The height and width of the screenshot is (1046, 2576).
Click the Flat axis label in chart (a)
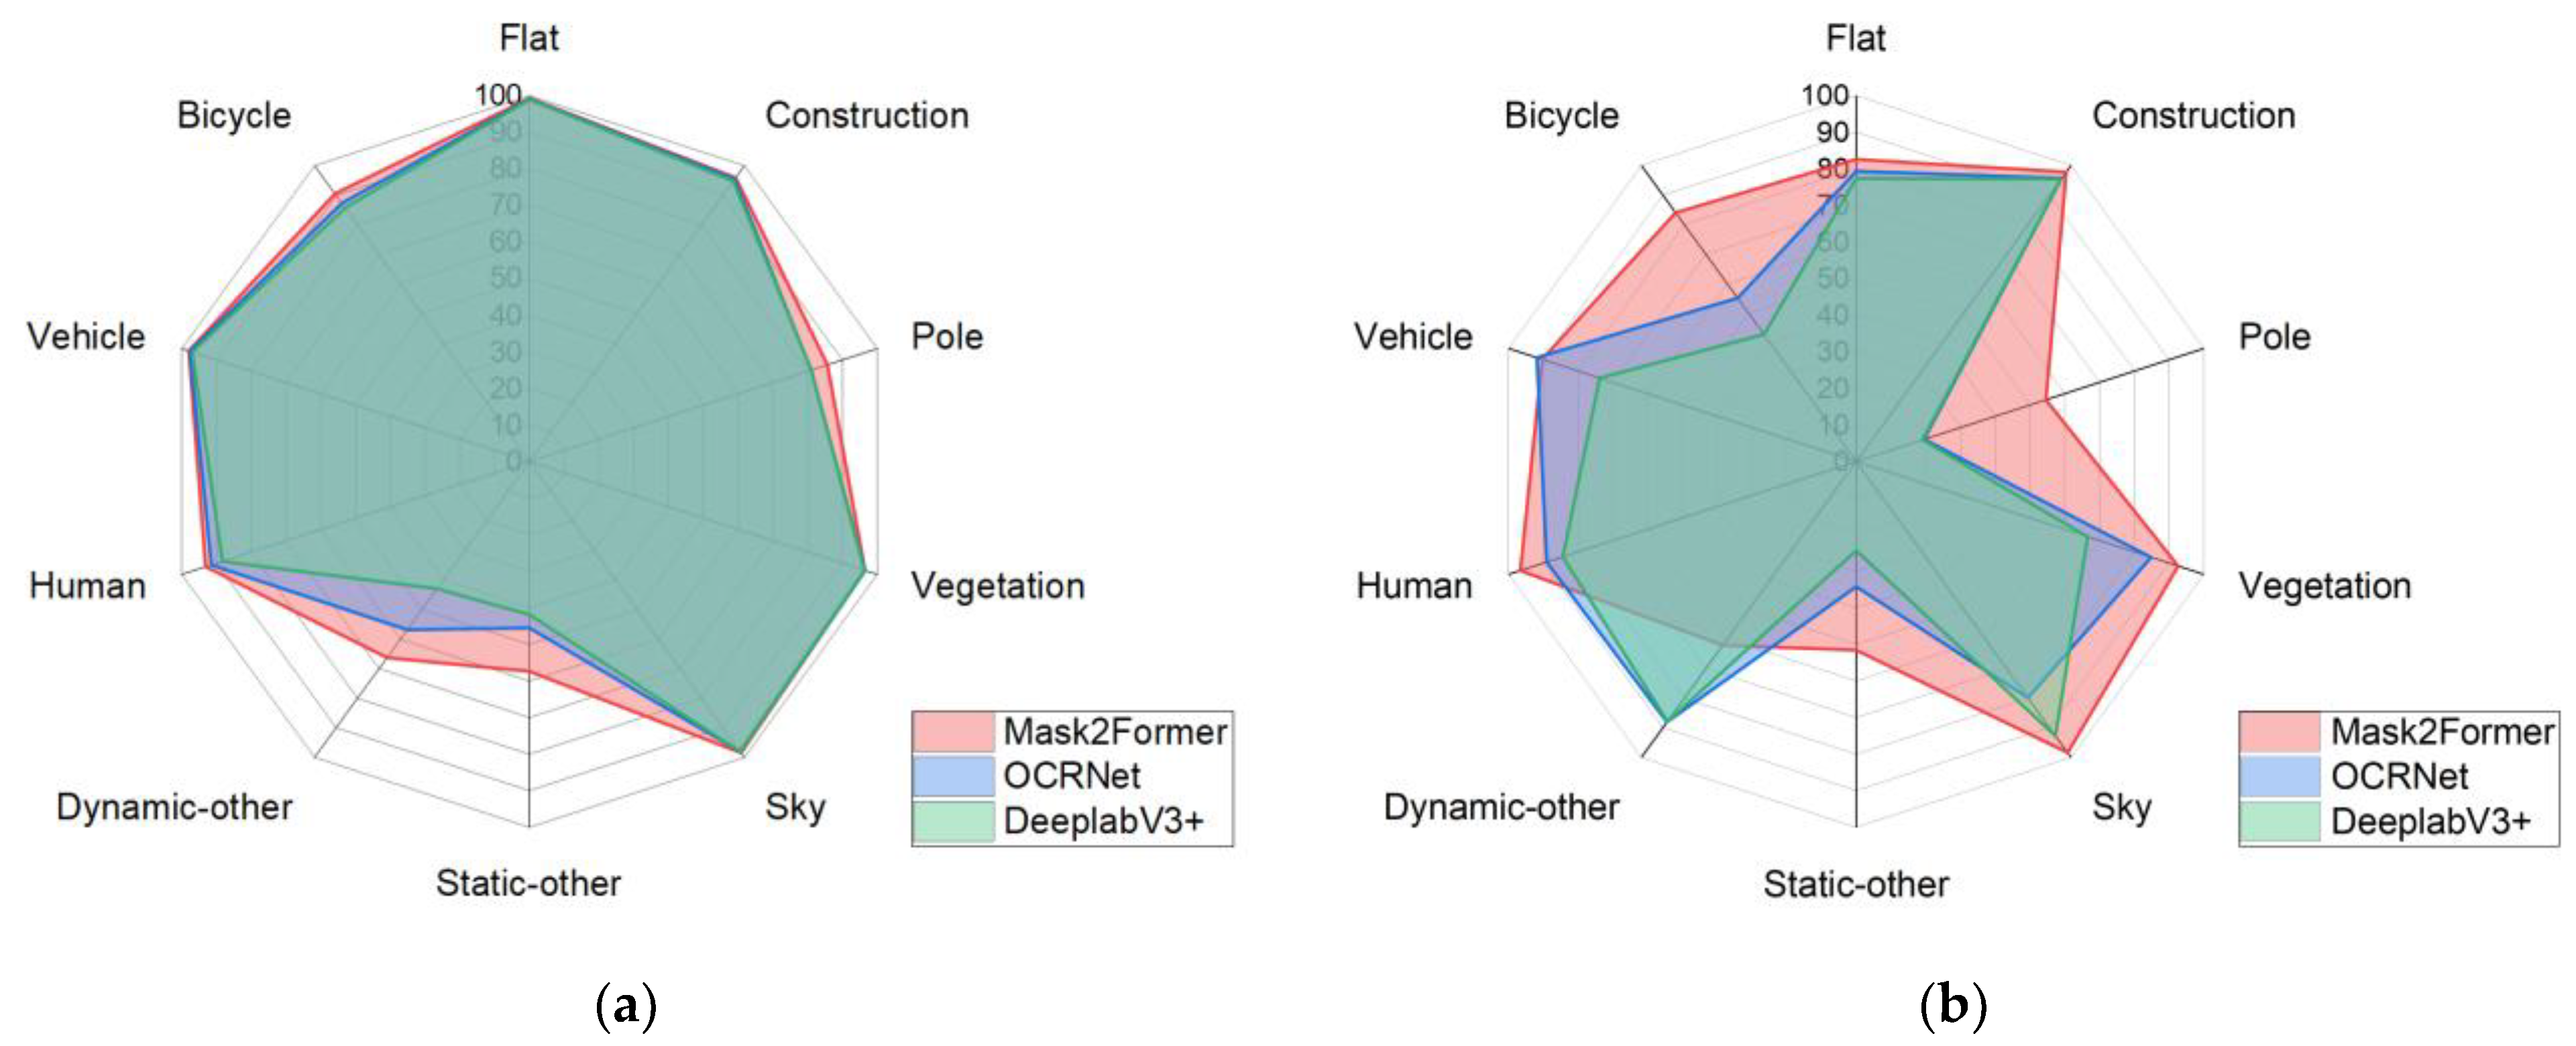click(528, 38)
